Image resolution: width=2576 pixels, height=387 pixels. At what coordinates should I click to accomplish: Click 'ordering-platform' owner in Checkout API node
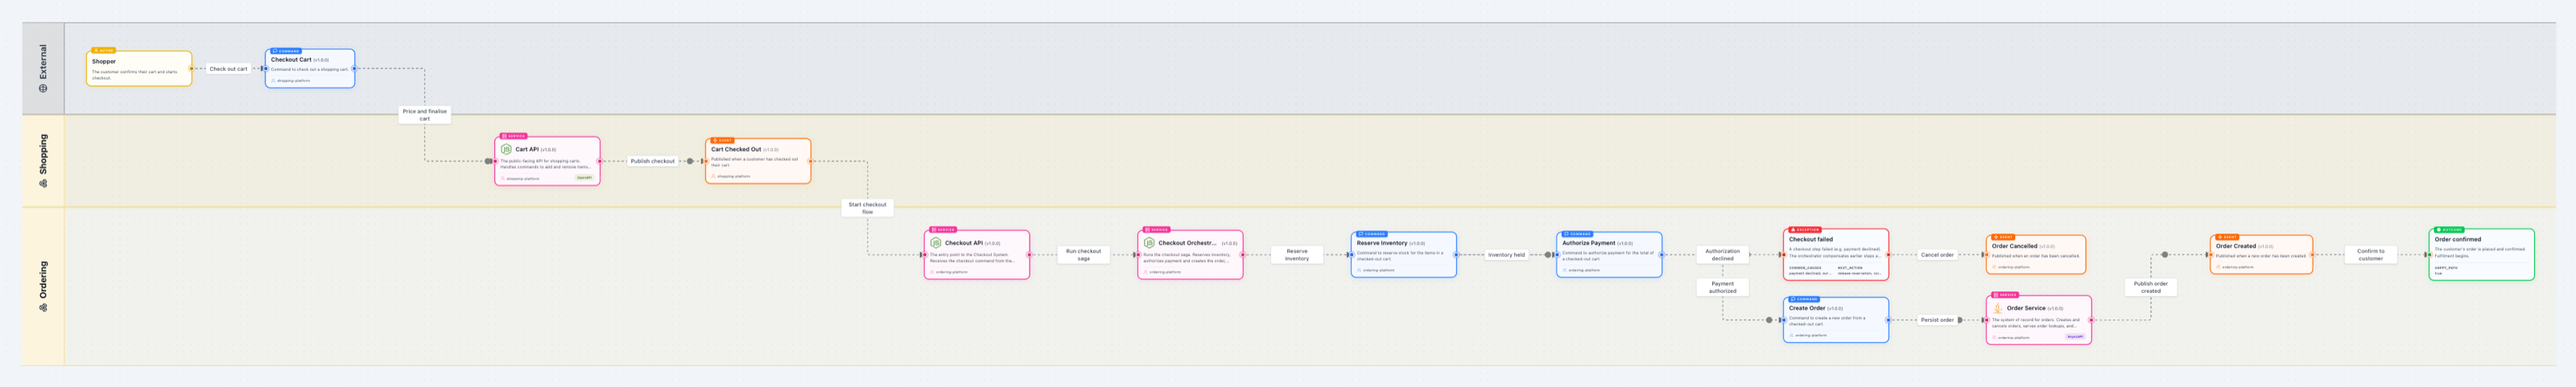click(x=951, y=272)
